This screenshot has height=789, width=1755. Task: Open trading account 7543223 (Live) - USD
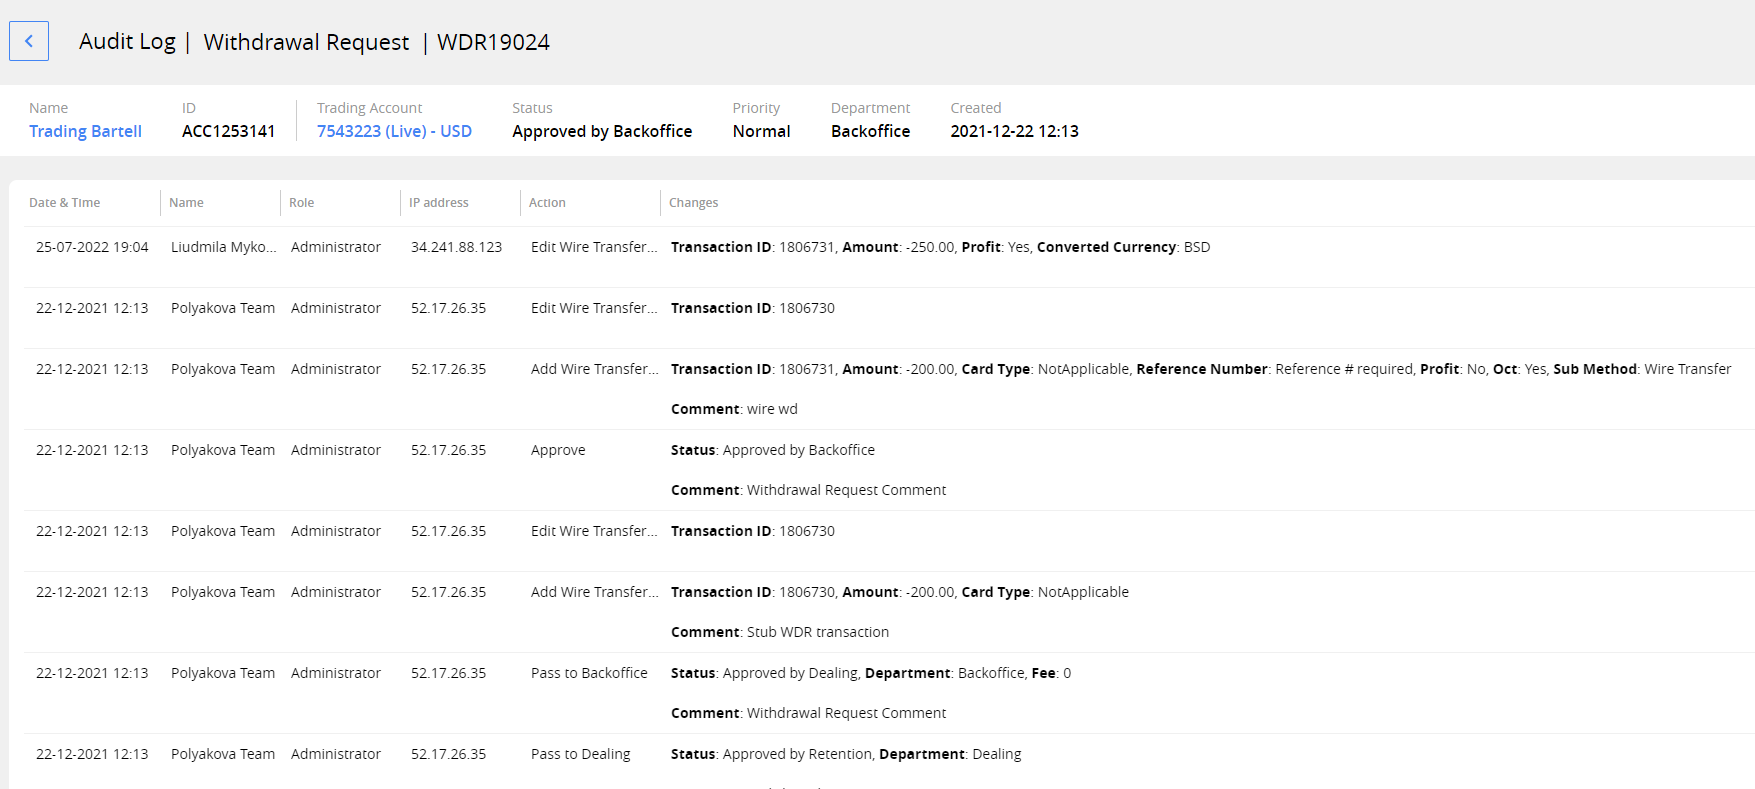tap(394, 131)
